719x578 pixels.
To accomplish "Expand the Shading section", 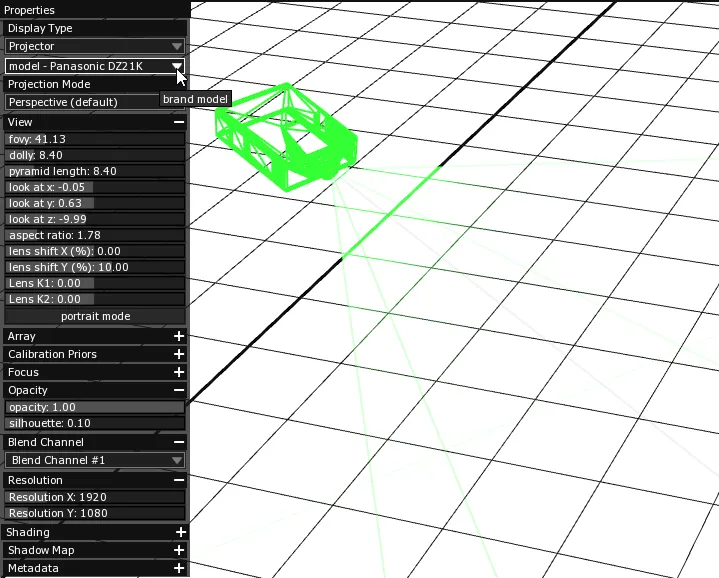I will tap(181, 532).
